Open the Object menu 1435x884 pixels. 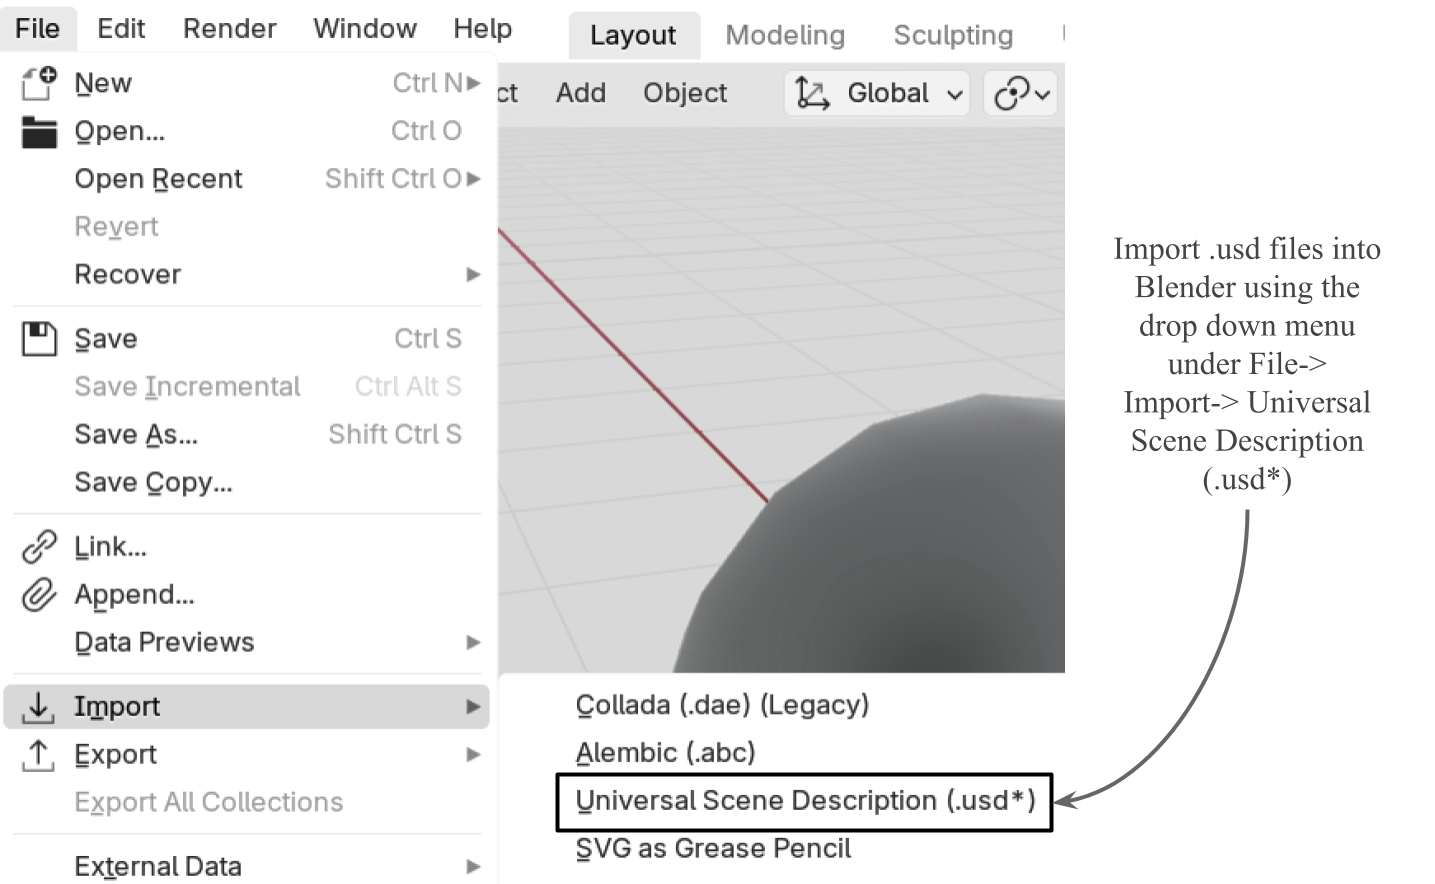pos(685,93)
